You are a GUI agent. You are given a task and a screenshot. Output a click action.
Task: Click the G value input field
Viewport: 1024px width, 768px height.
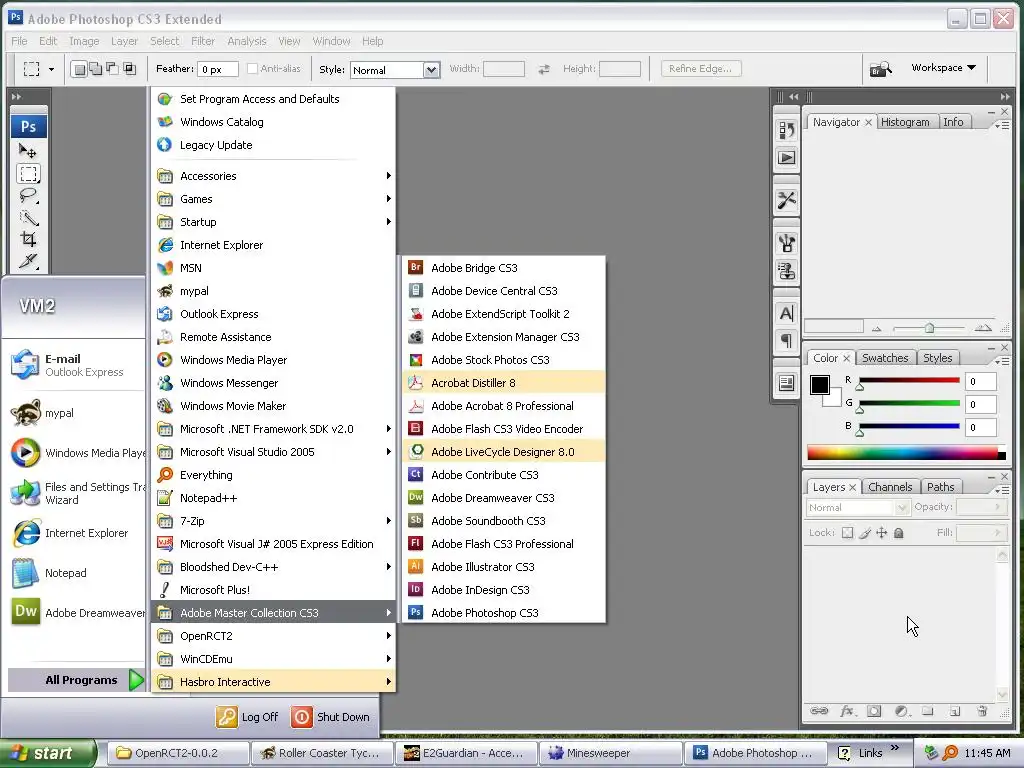tap(981, 404)
